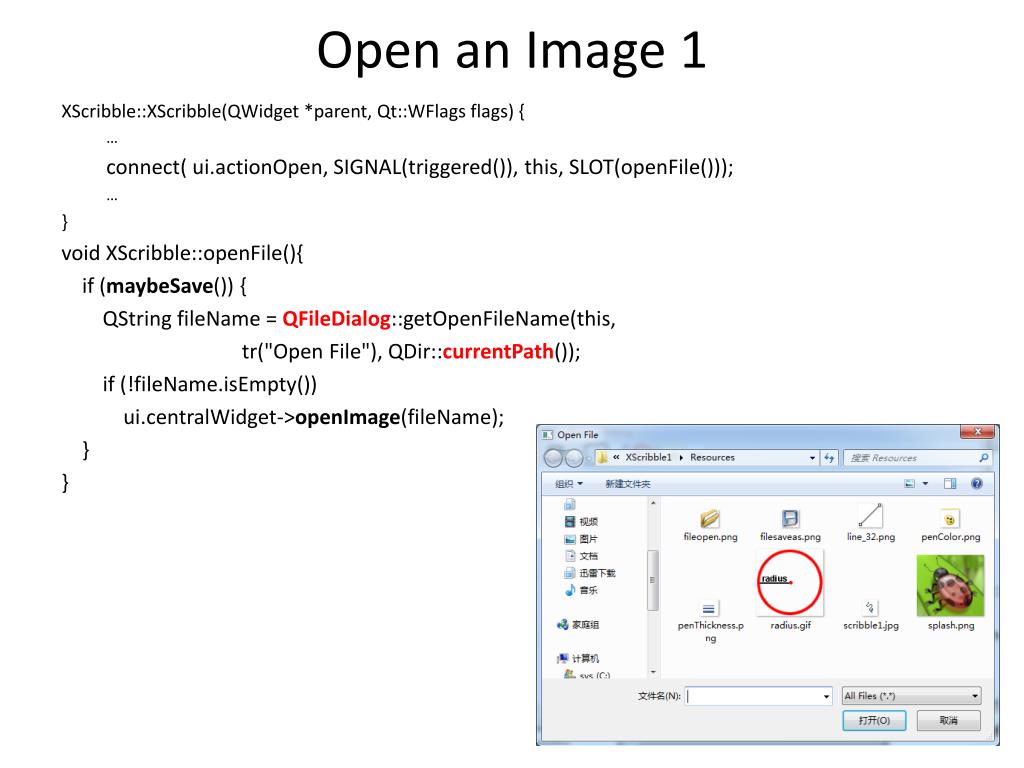Screen dimensions: 1024x768
Task: Toggle the preview pane icon
Action: (950, 484)
